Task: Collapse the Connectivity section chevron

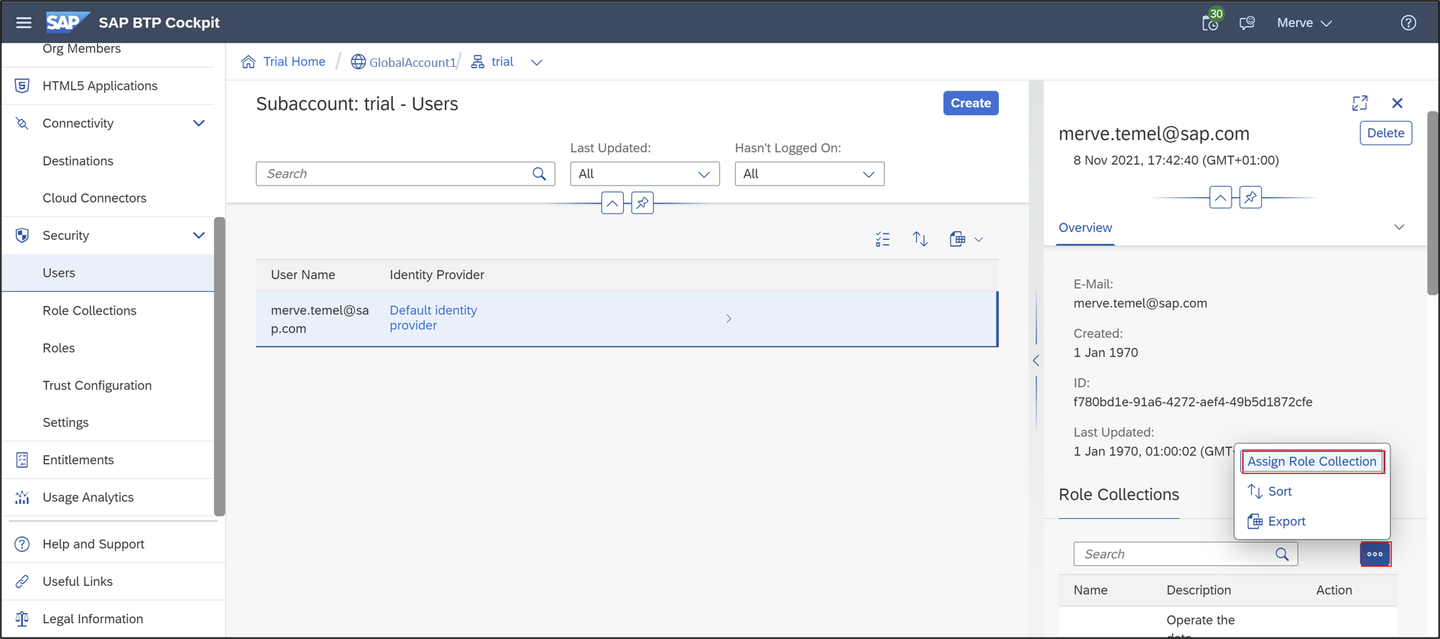Action: click(x=198, y=123)
